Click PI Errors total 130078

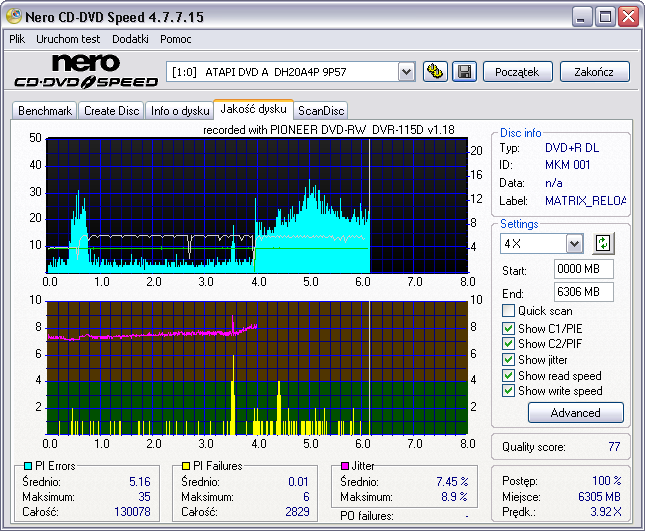coord(132,512)
